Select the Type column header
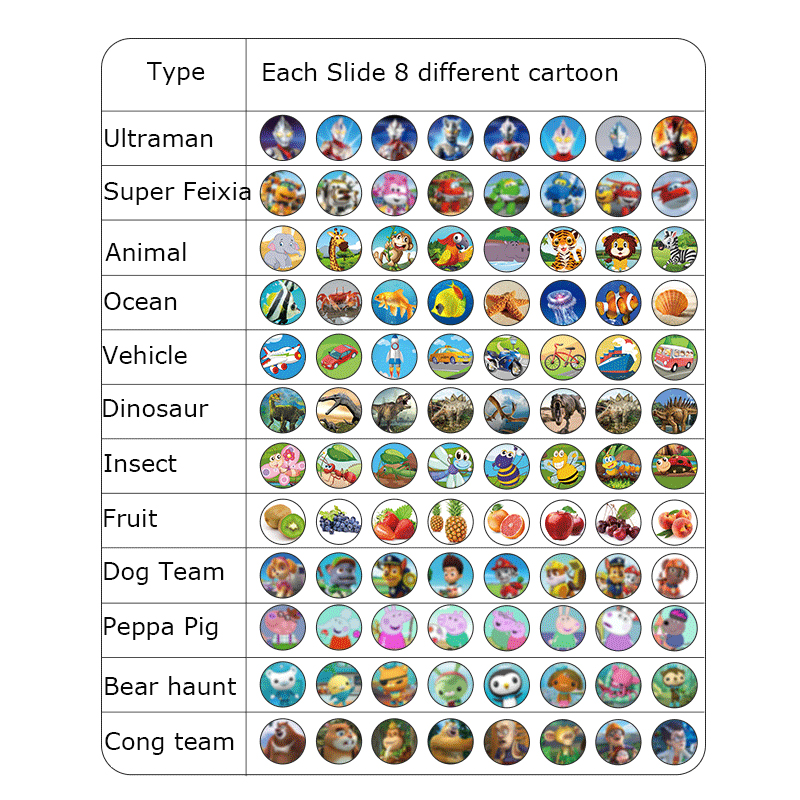Image resolution: width=800 pixels, height=800 pixels. 175,73
